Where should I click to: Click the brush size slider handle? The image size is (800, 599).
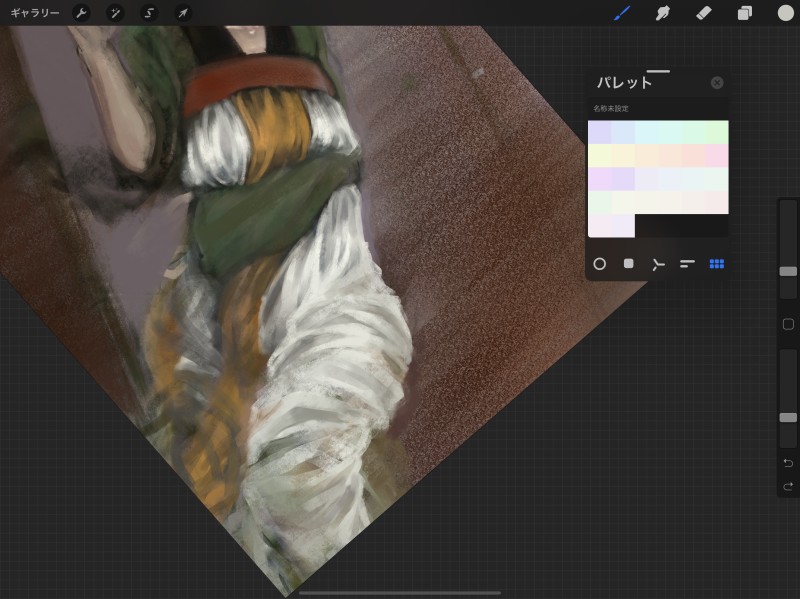tap(788, 271)
